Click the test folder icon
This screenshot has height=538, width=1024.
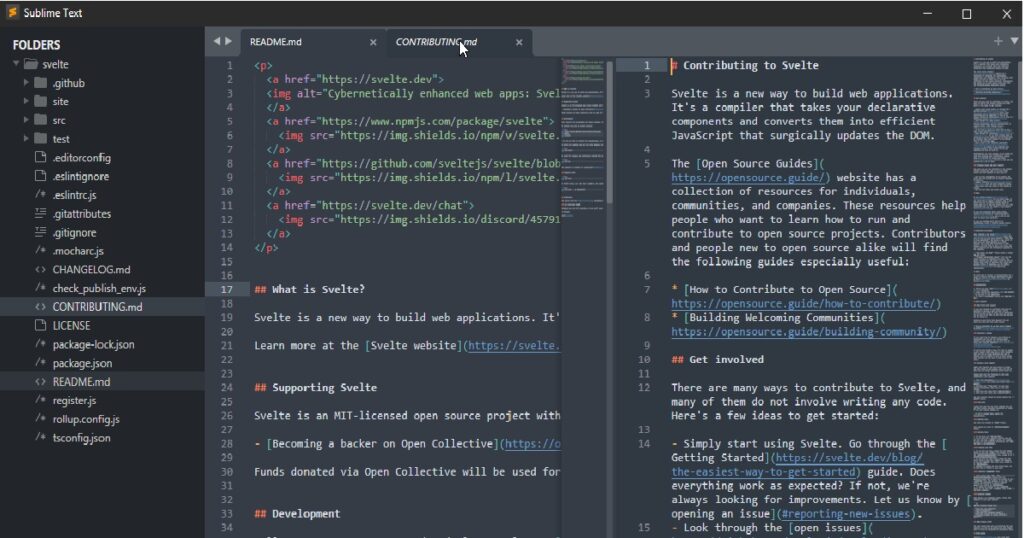[40, 138]
